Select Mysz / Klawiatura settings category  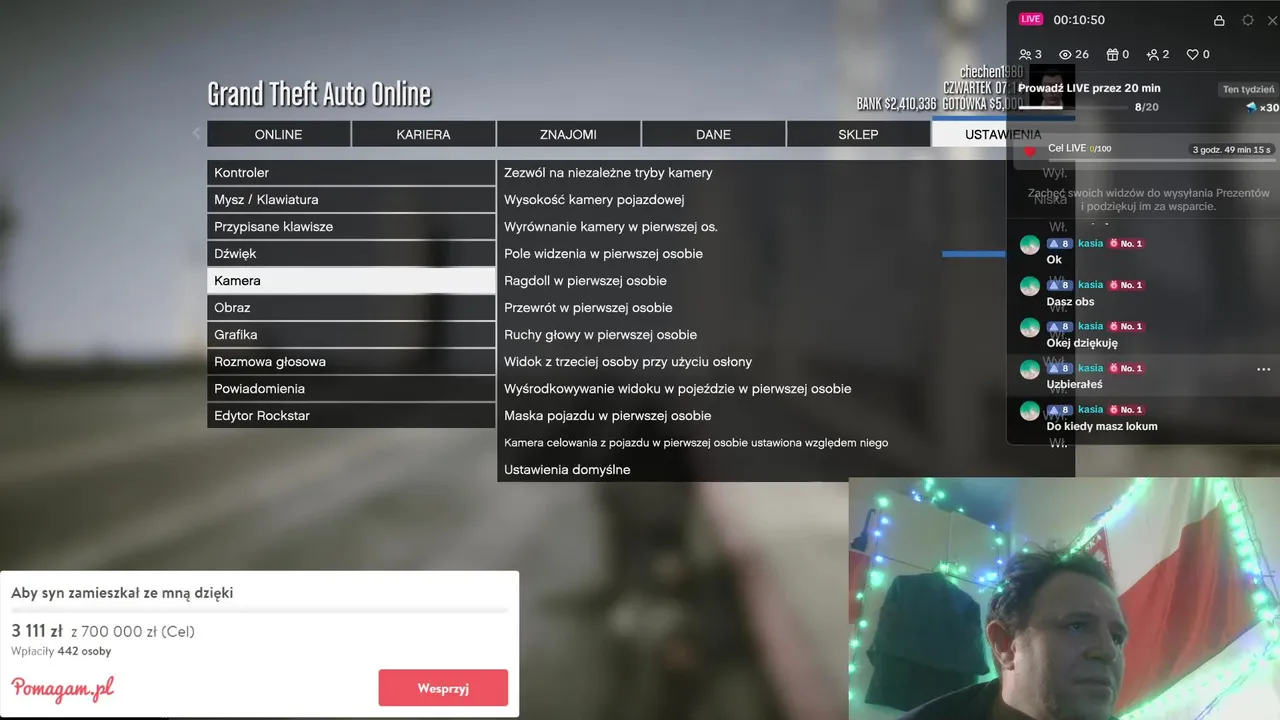(x=351, y=199)
